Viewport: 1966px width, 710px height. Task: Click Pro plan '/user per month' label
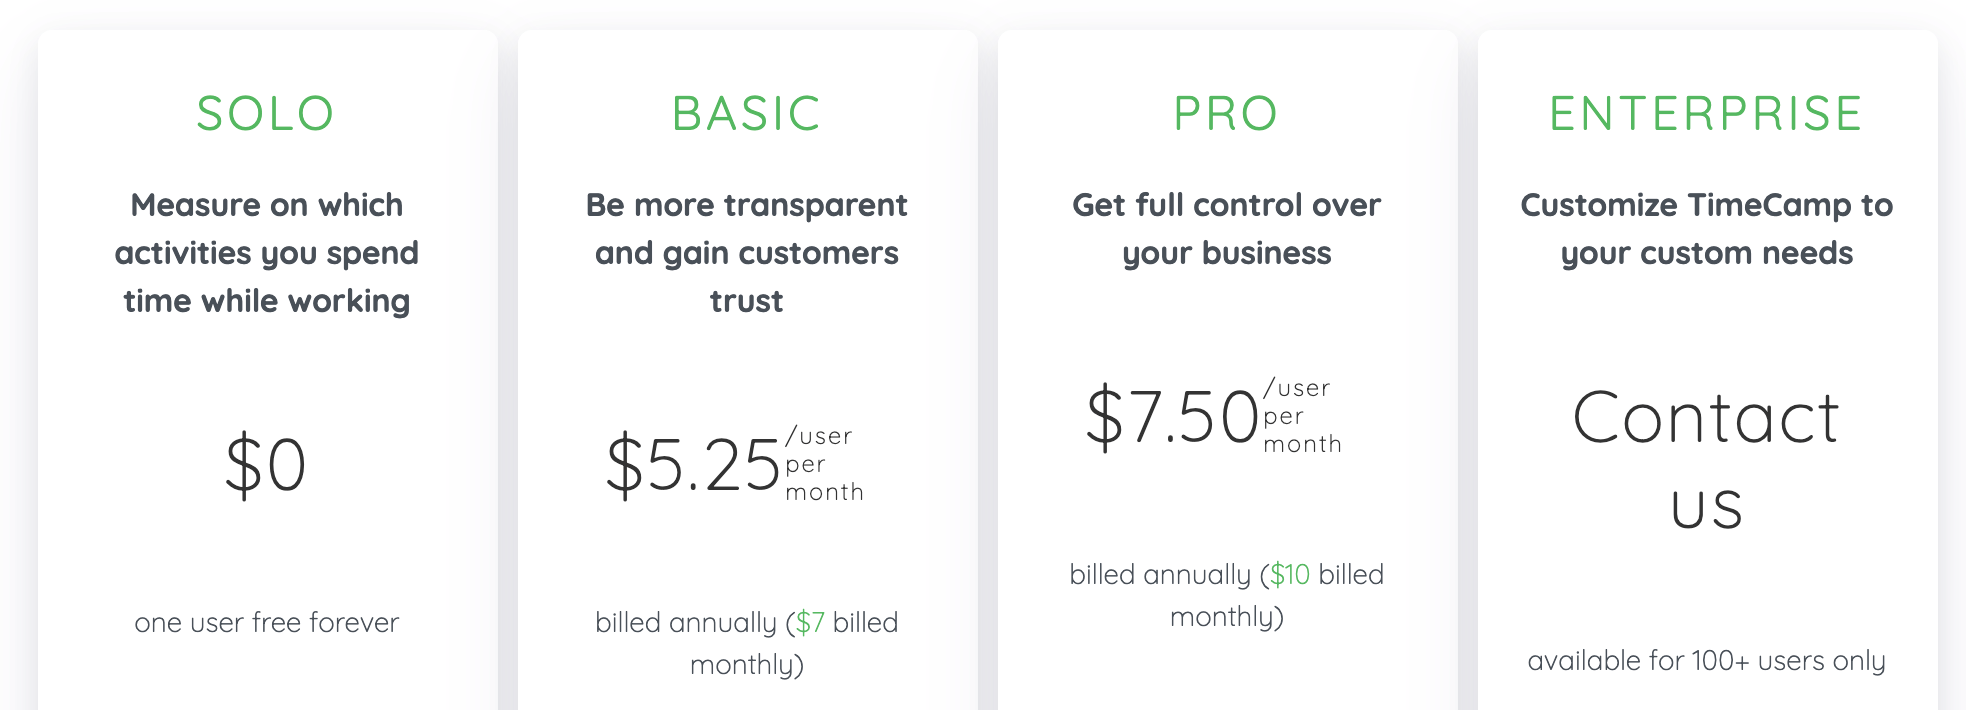1302,416
